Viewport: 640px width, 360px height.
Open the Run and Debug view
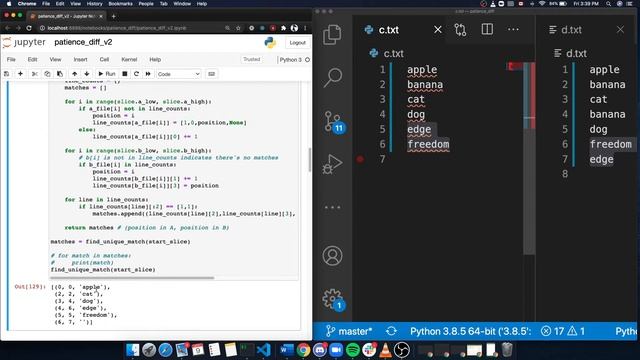click(x=332, y=164)
